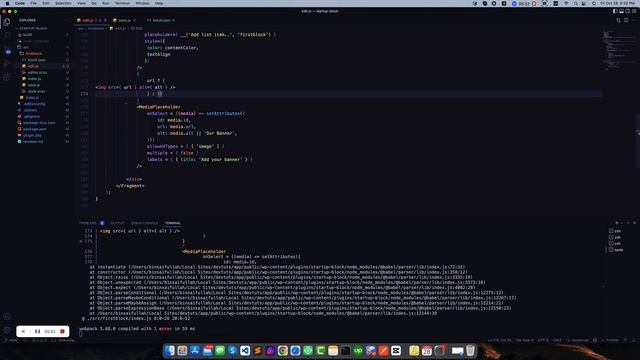The height and width of the screenshot is (360, 640).
Task: Open the PROBLEMS panel tab
Action: click(x=88, y=223)
